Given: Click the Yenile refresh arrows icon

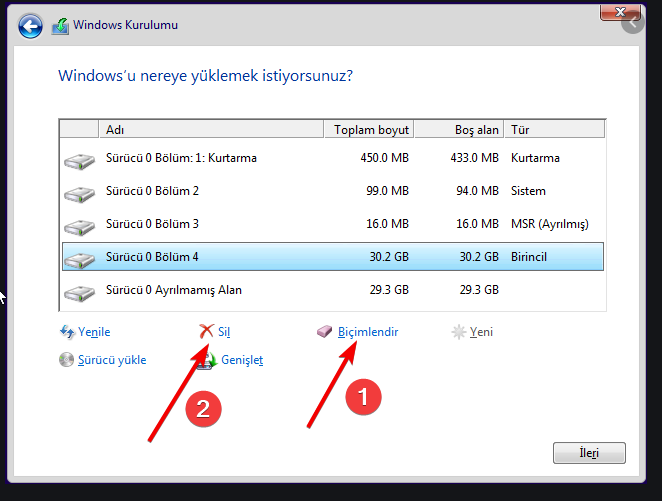Looking at the screenshot, I should (67, 332).
